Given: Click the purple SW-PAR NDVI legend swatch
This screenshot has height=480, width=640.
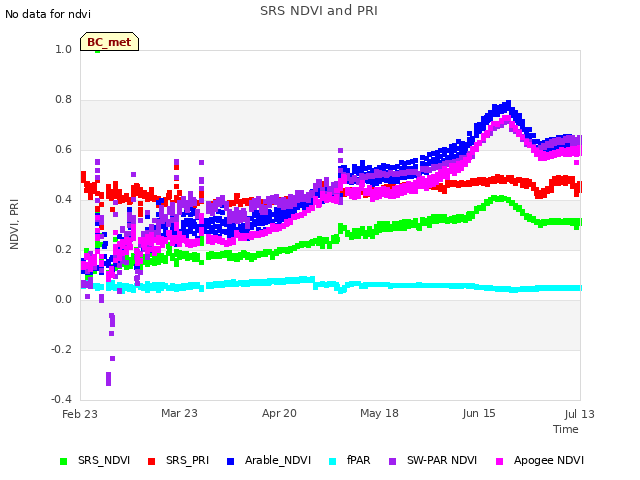Looking at the screenshot, I should coord(392,461).
